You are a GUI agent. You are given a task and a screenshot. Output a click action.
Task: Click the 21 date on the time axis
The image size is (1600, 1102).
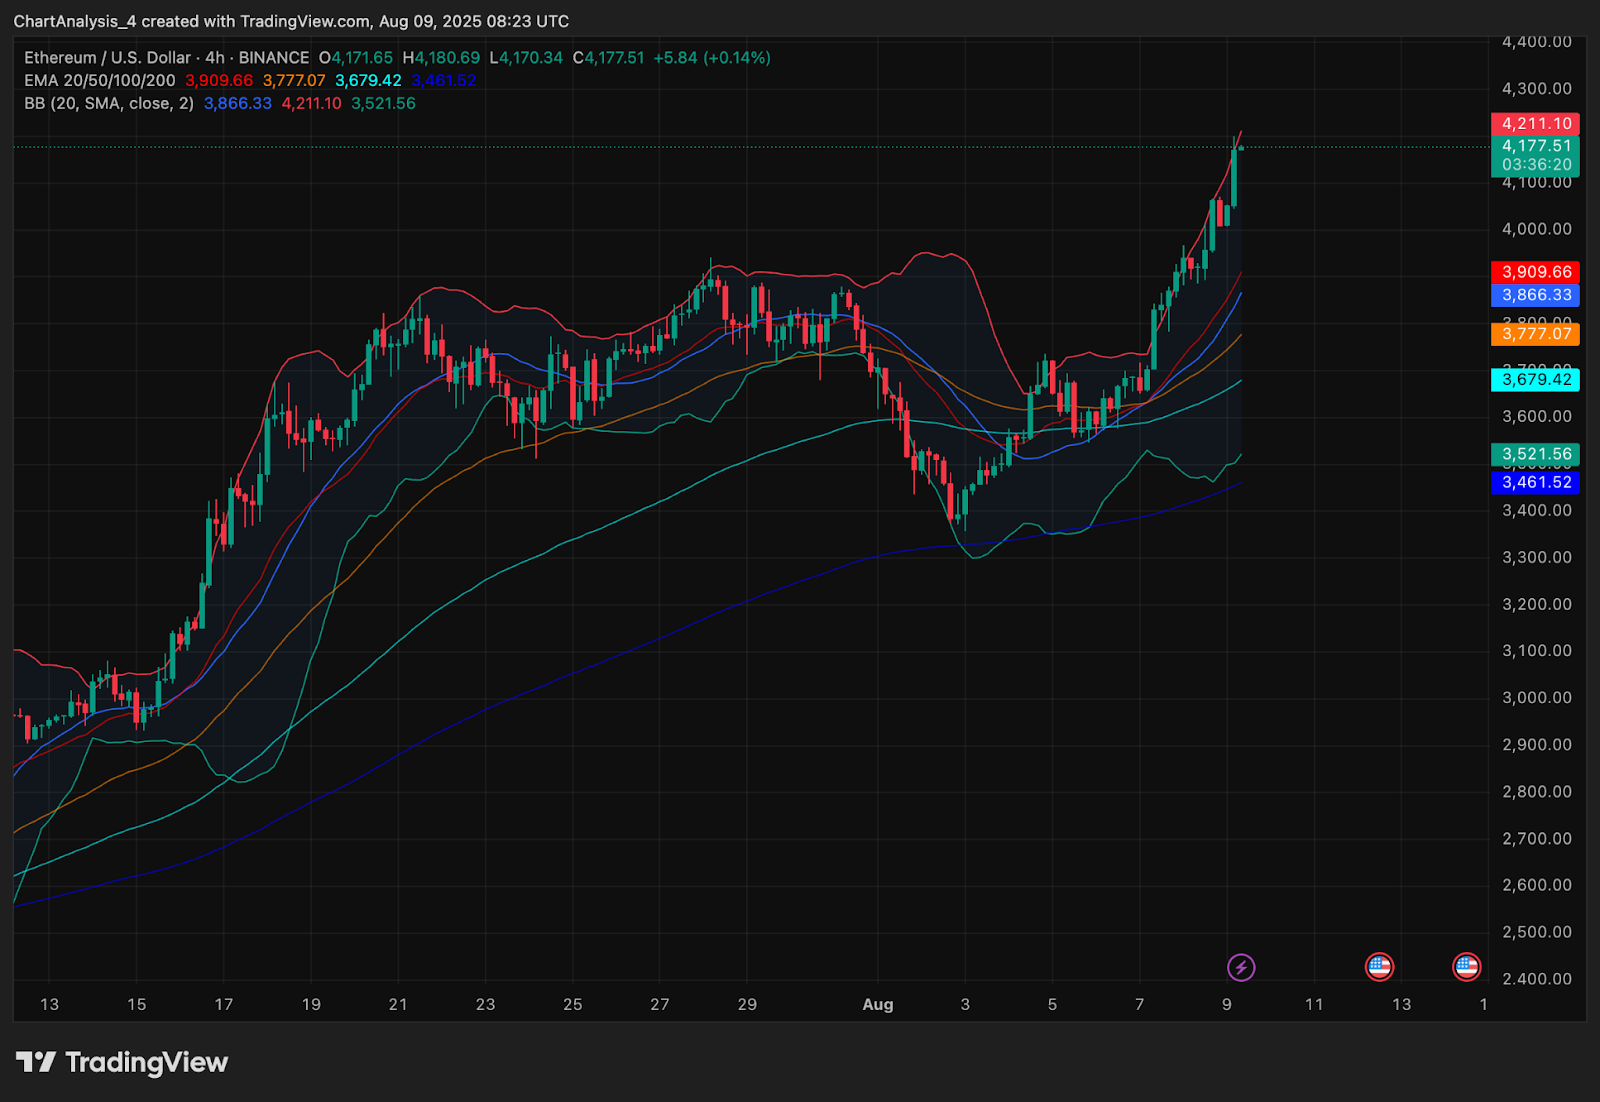(x=398, y=1005)
